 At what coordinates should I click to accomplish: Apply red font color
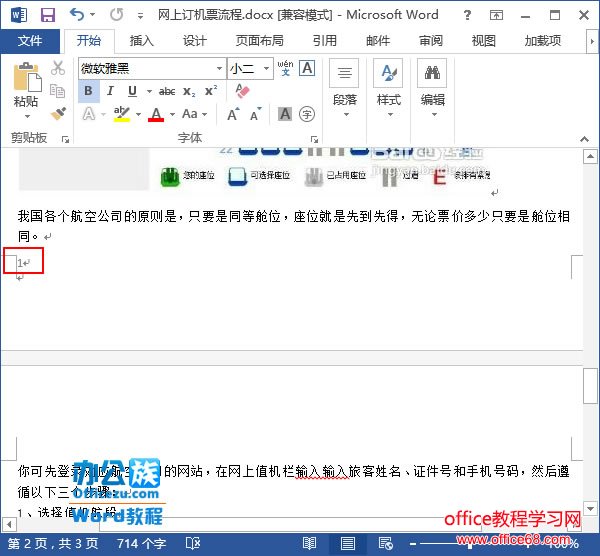click(156, 114)
